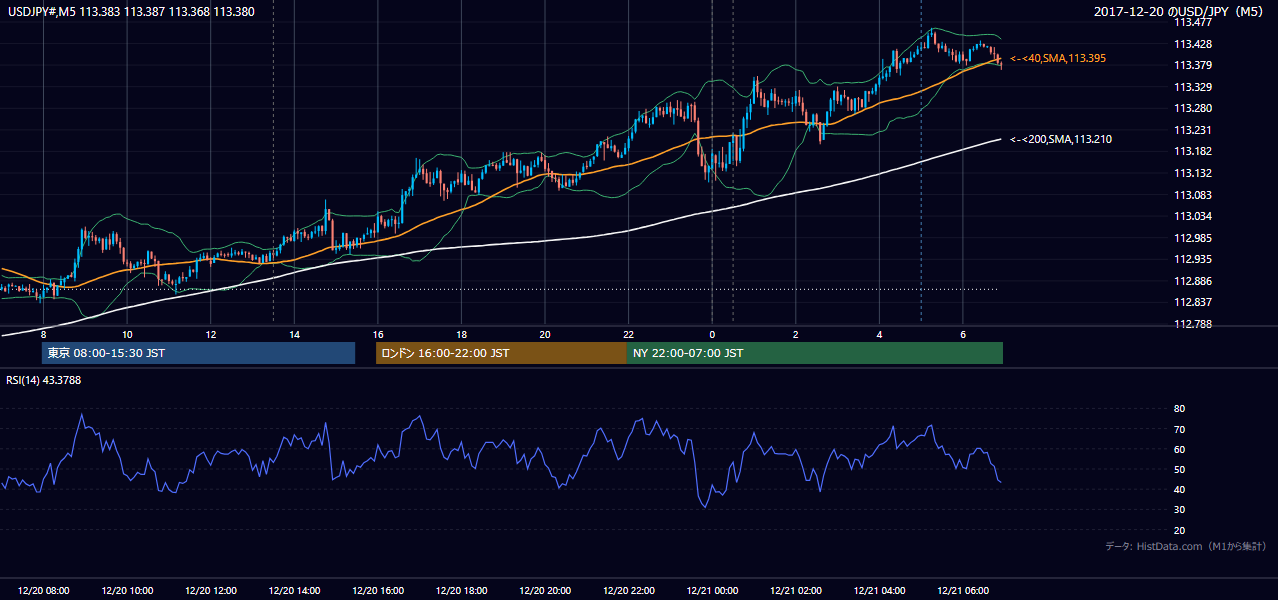
Task: Click hour label 10 under price chart
Action: coord(127,334)
